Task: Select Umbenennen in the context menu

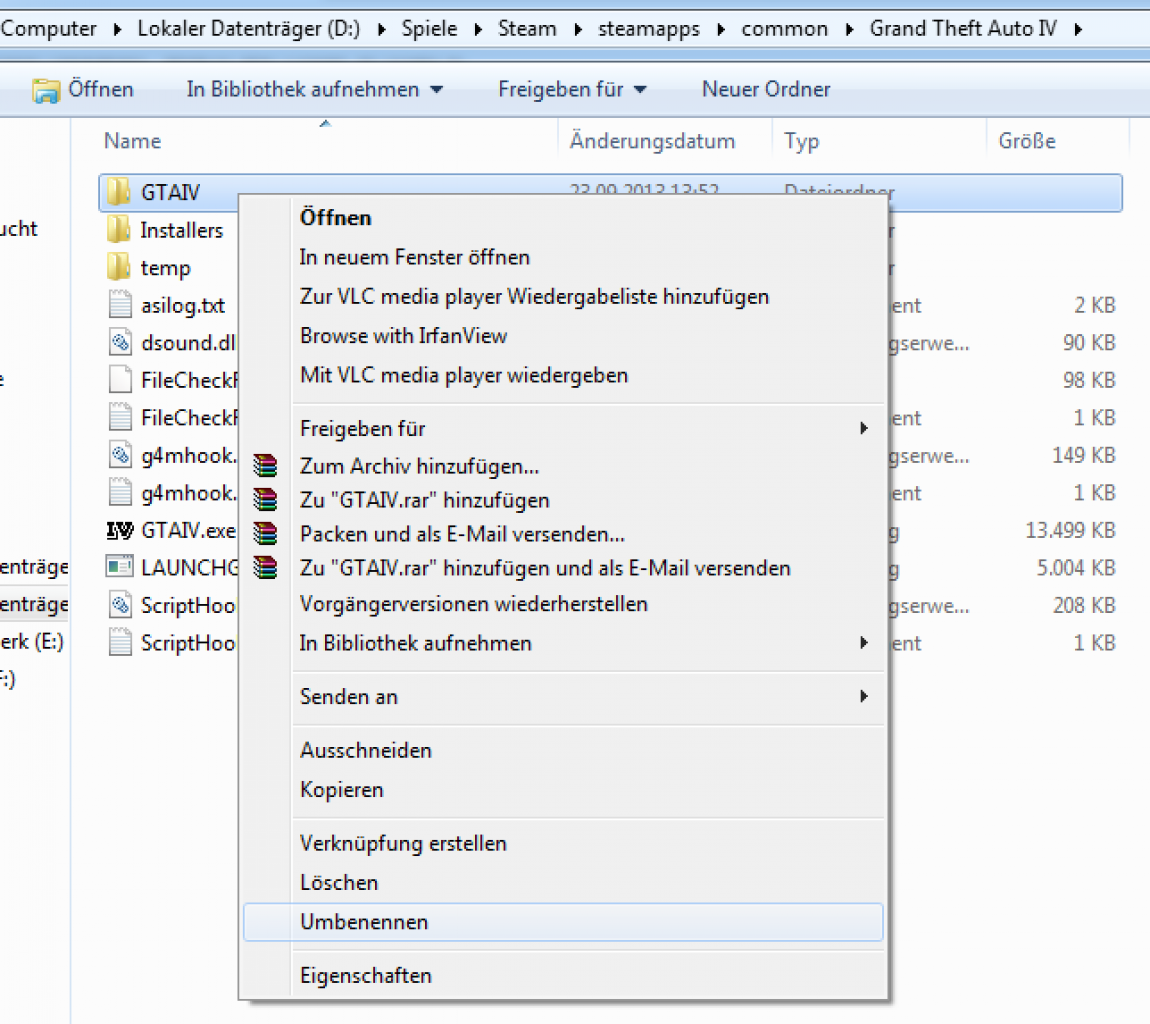Action: pos(563,922)
